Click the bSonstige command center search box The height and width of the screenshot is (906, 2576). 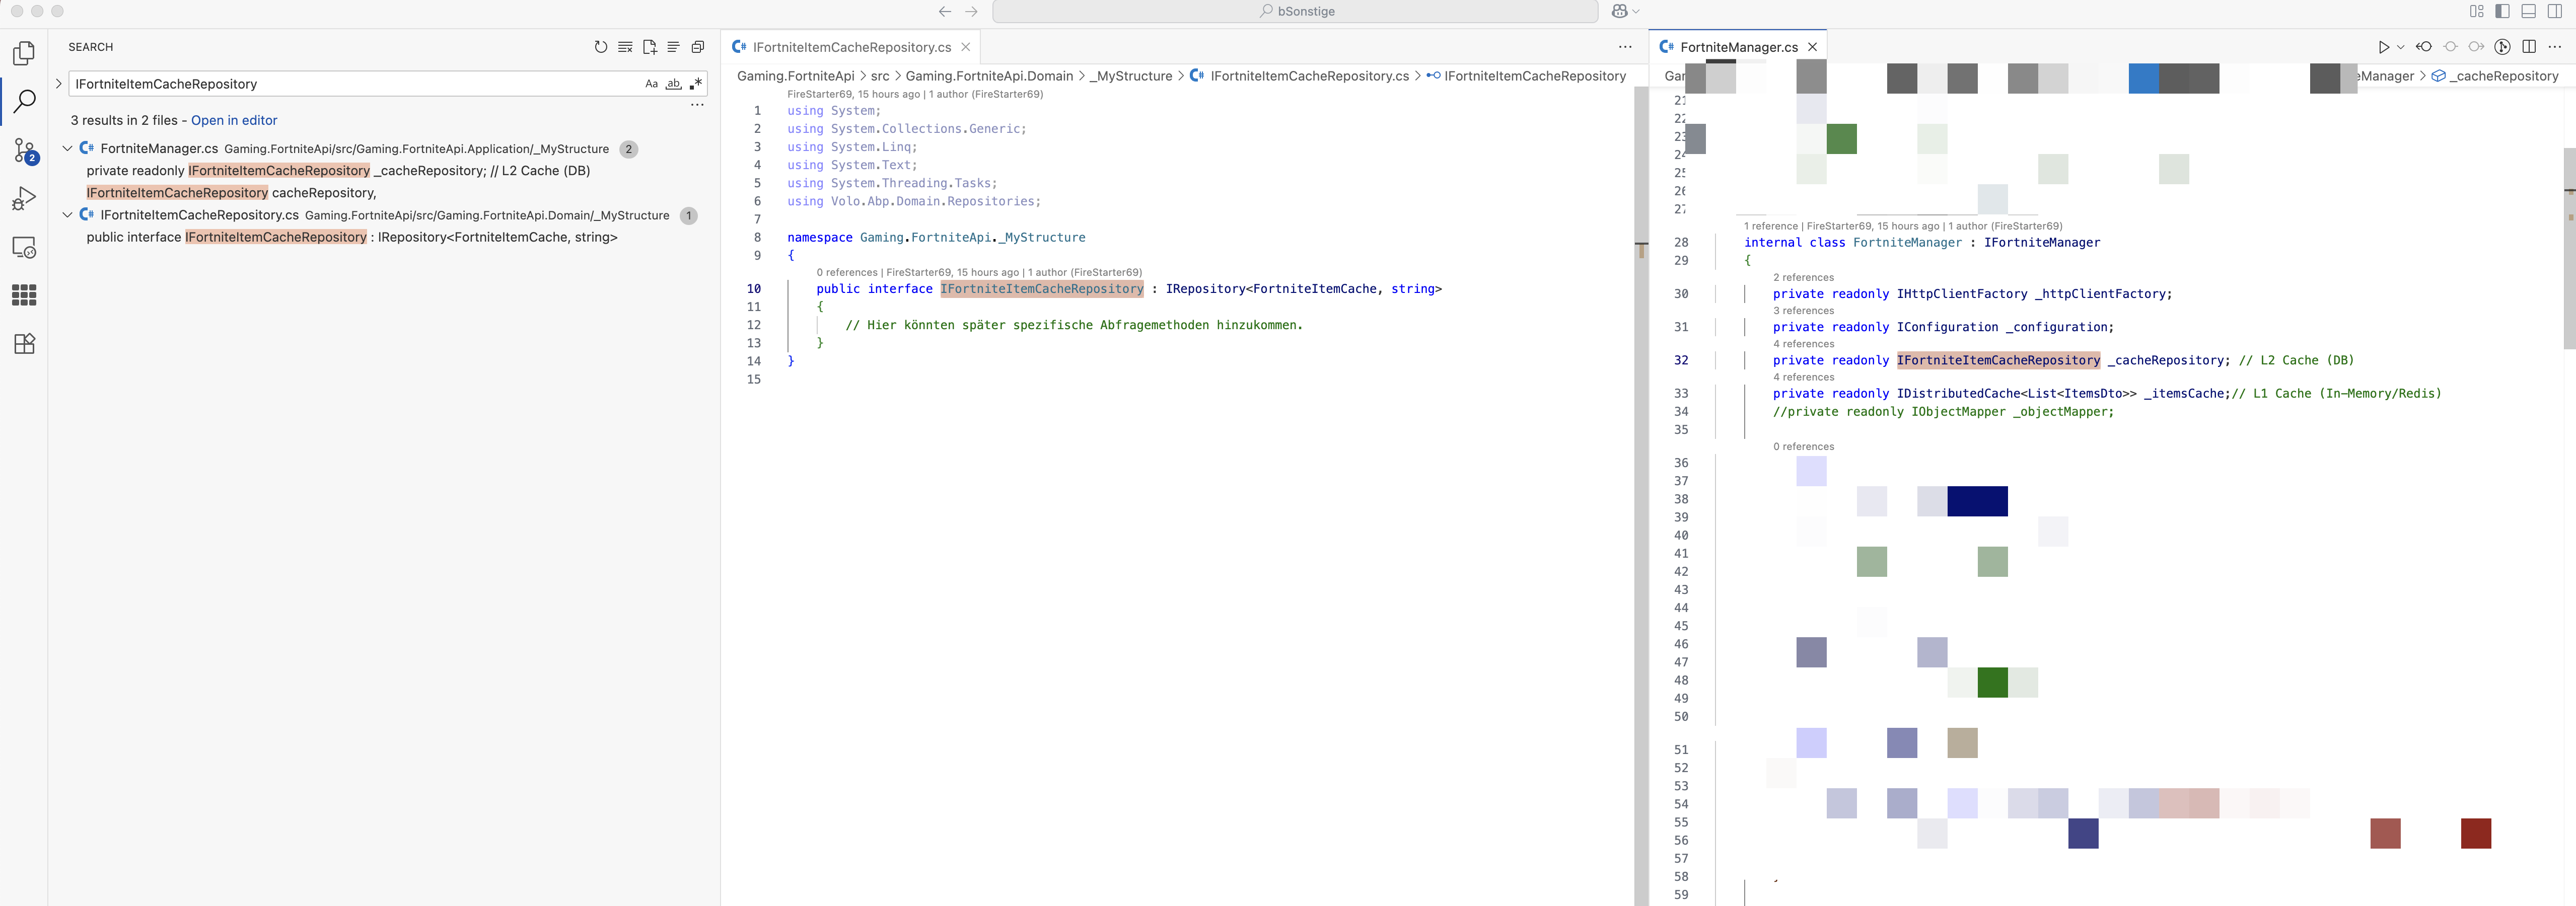pos(1295,11)
